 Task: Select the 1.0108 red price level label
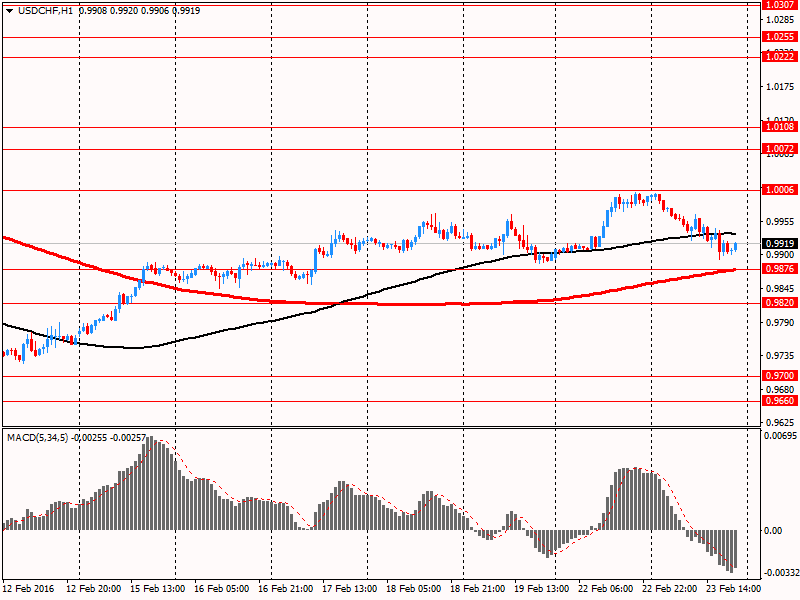click(780, 127)
